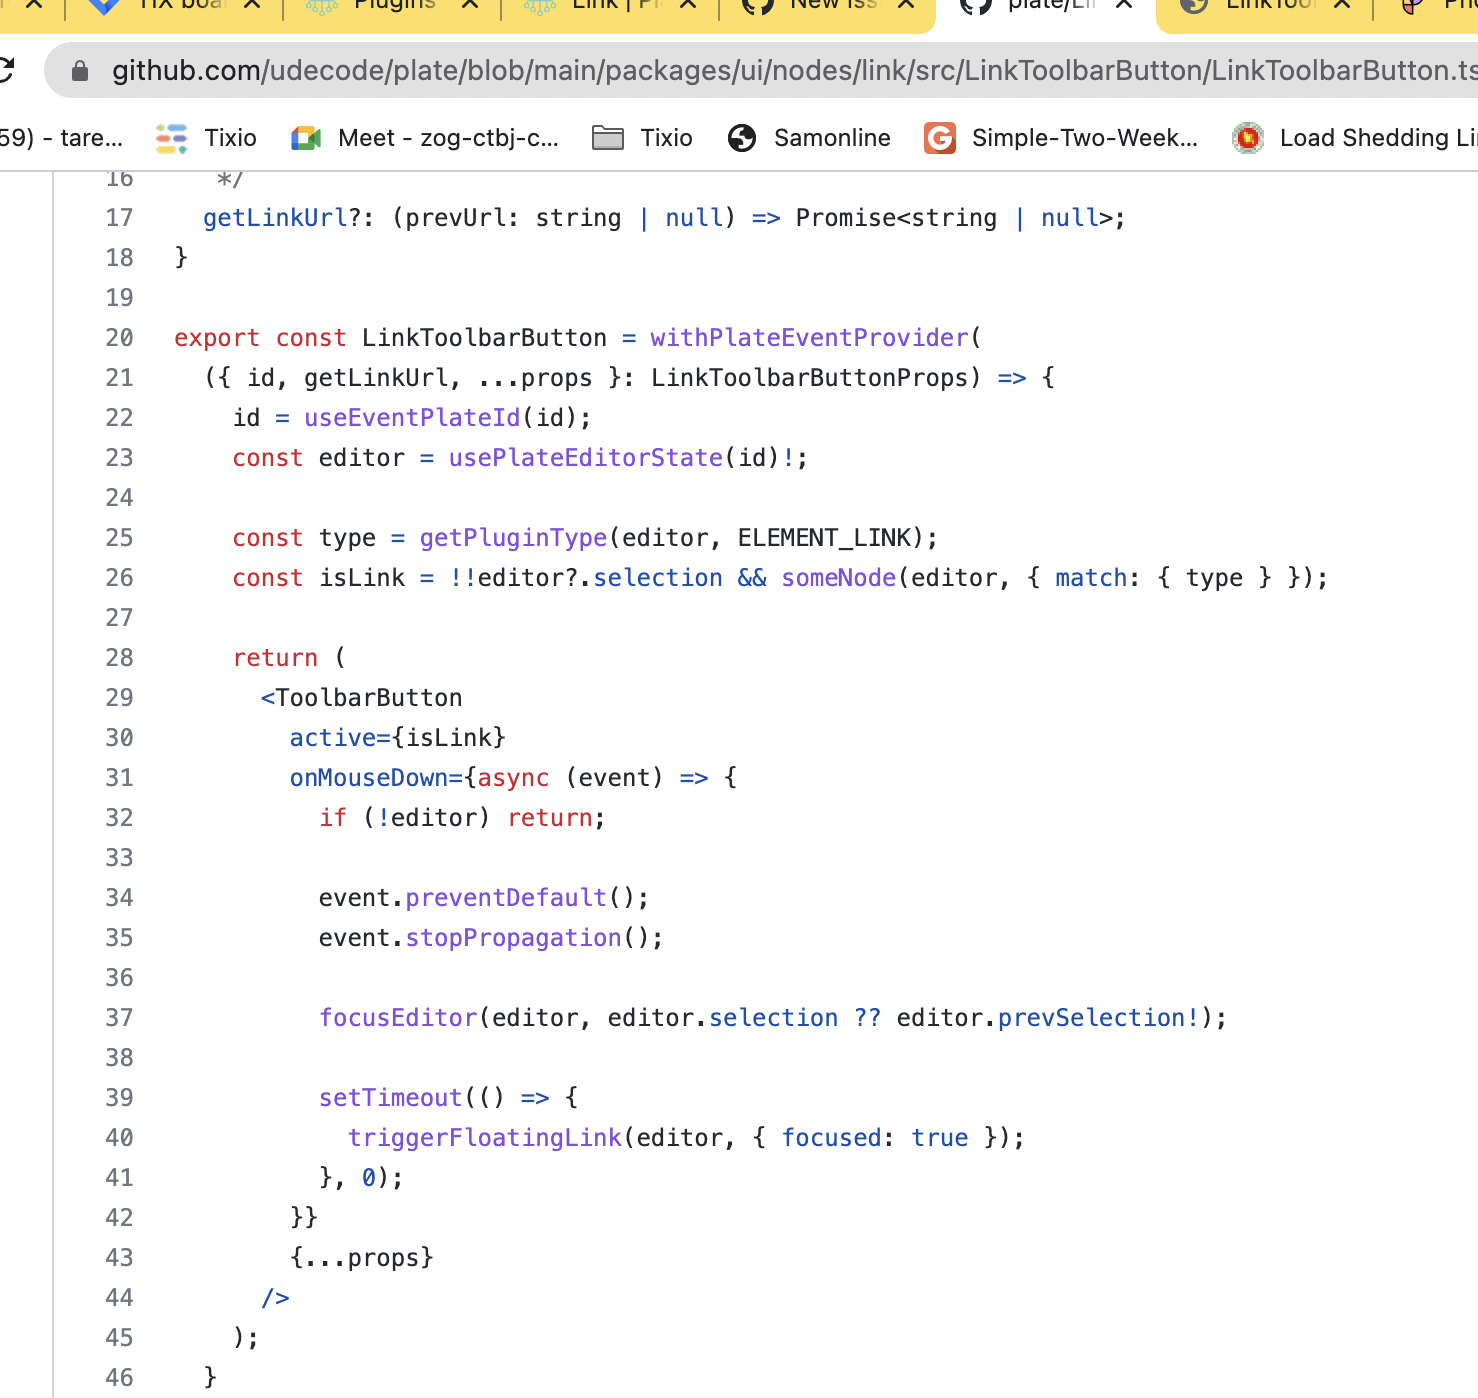This screenshot has height=1398, width=1478.
Task: Select line number 20 in the code view
Action: (x=118, y=337)
